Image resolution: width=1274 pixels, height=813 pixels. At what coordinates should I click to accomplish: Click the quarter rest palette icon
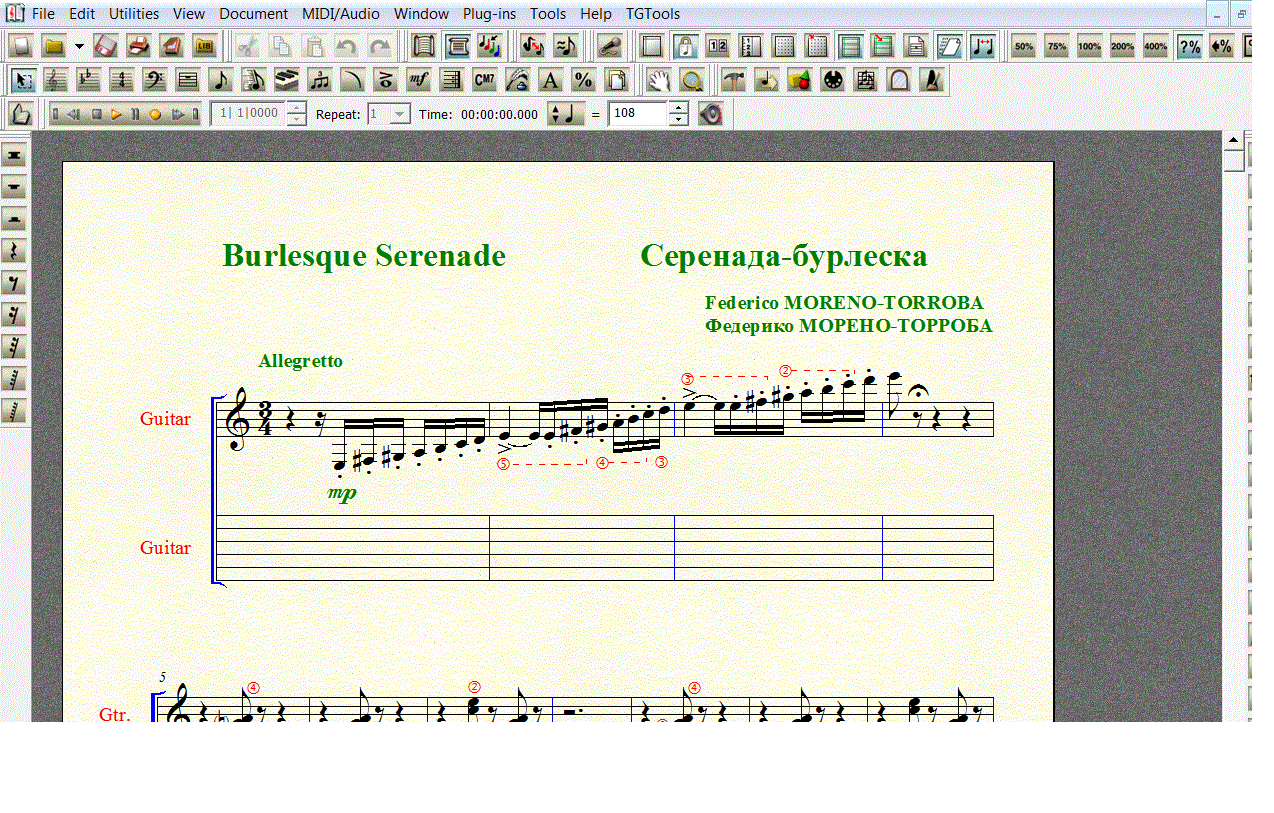tap(14, 251)
